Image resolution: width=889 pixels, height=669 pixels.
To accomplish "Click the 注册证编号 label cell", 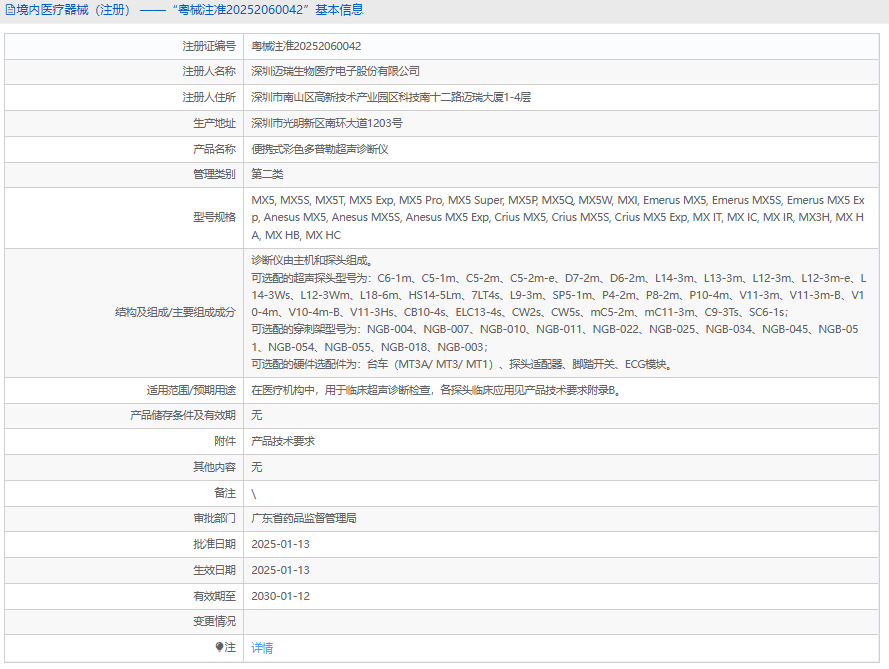I will click(124, 46).
